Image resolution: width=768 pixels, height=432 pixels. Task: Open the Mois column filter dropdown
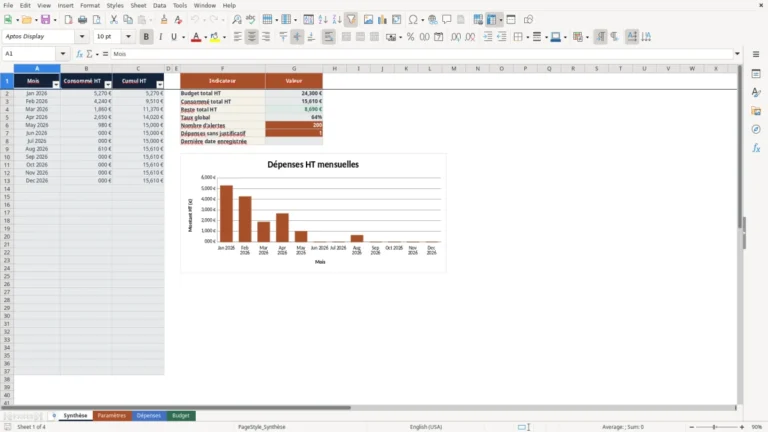[56, 85]
